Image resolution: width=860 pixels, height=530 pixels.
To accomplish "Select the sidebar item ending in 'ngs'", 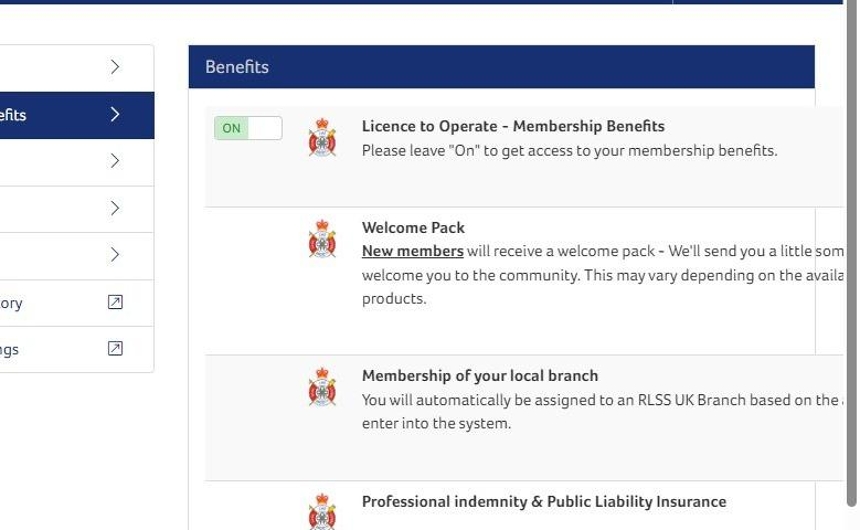I will [77, 349].
